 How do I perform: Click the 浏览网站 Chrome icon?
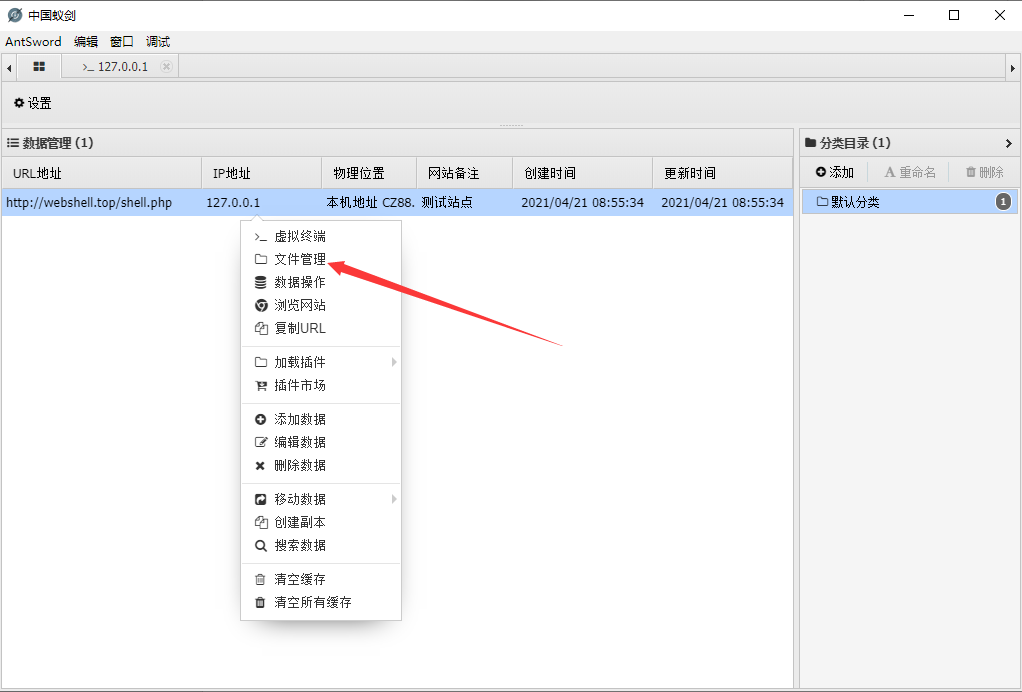(x=260, y=306)
